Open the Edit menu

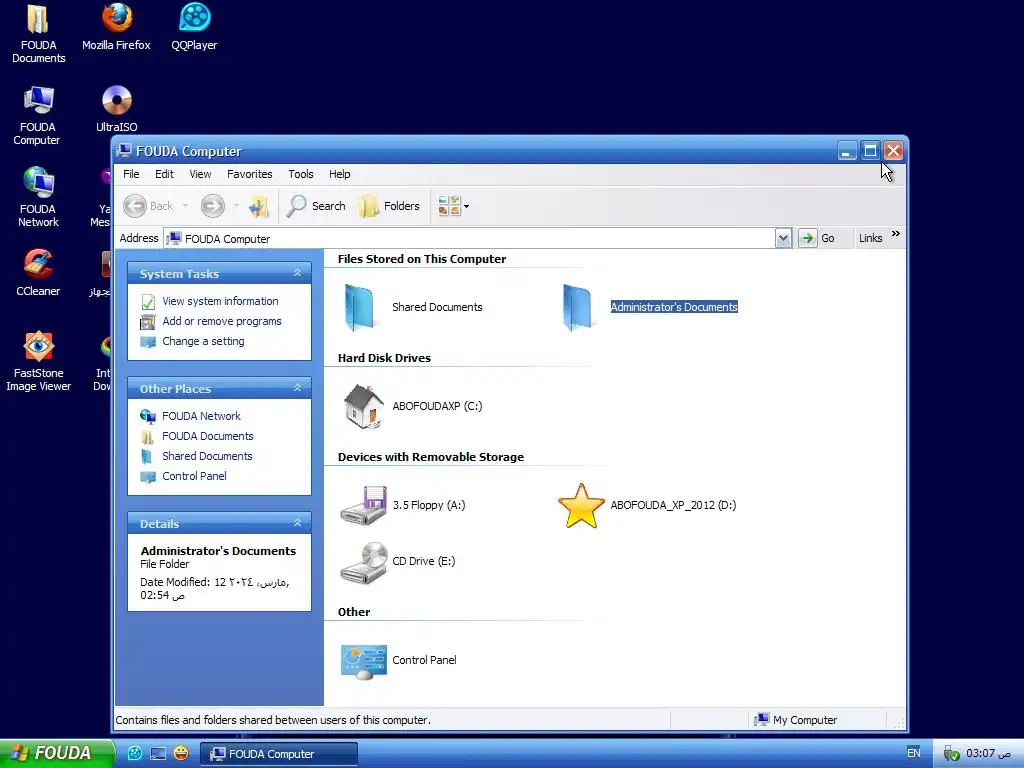click(x=164, y=174)
